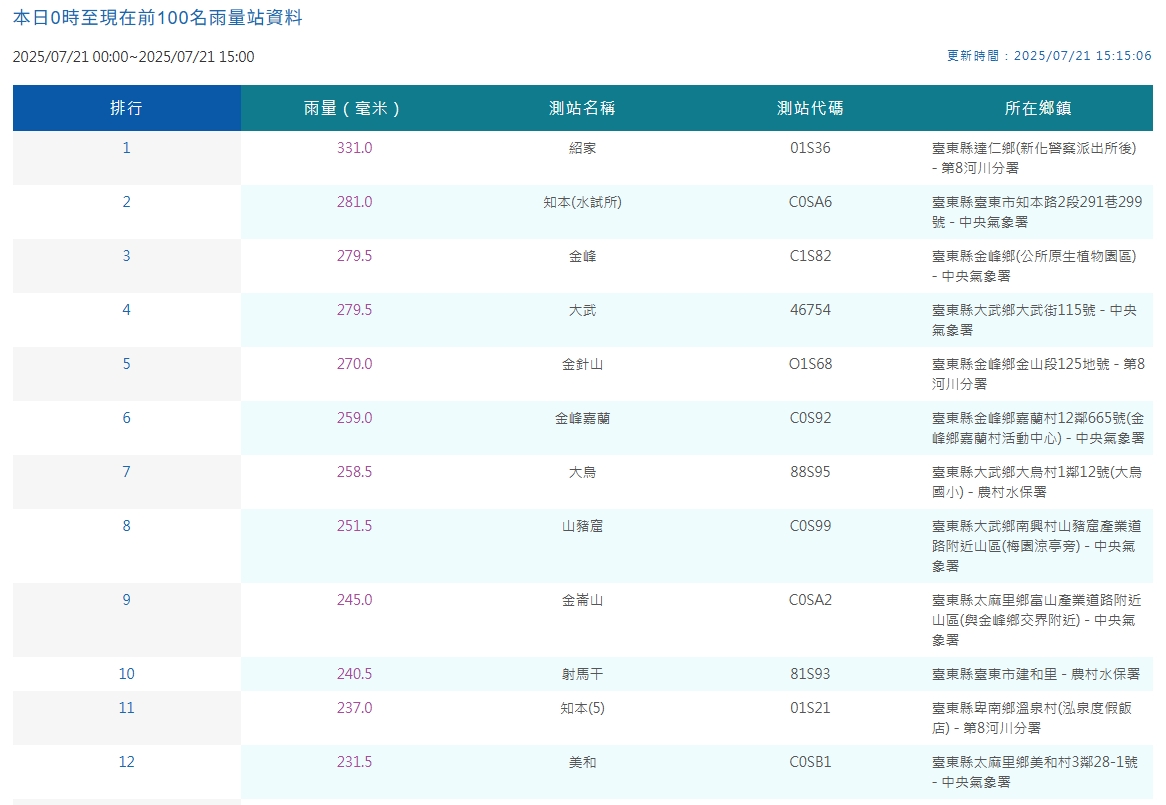Click station code C0S92
The height and width of the screenshot is (805, 1166).
pyautogui.click(x=811, y=418)
